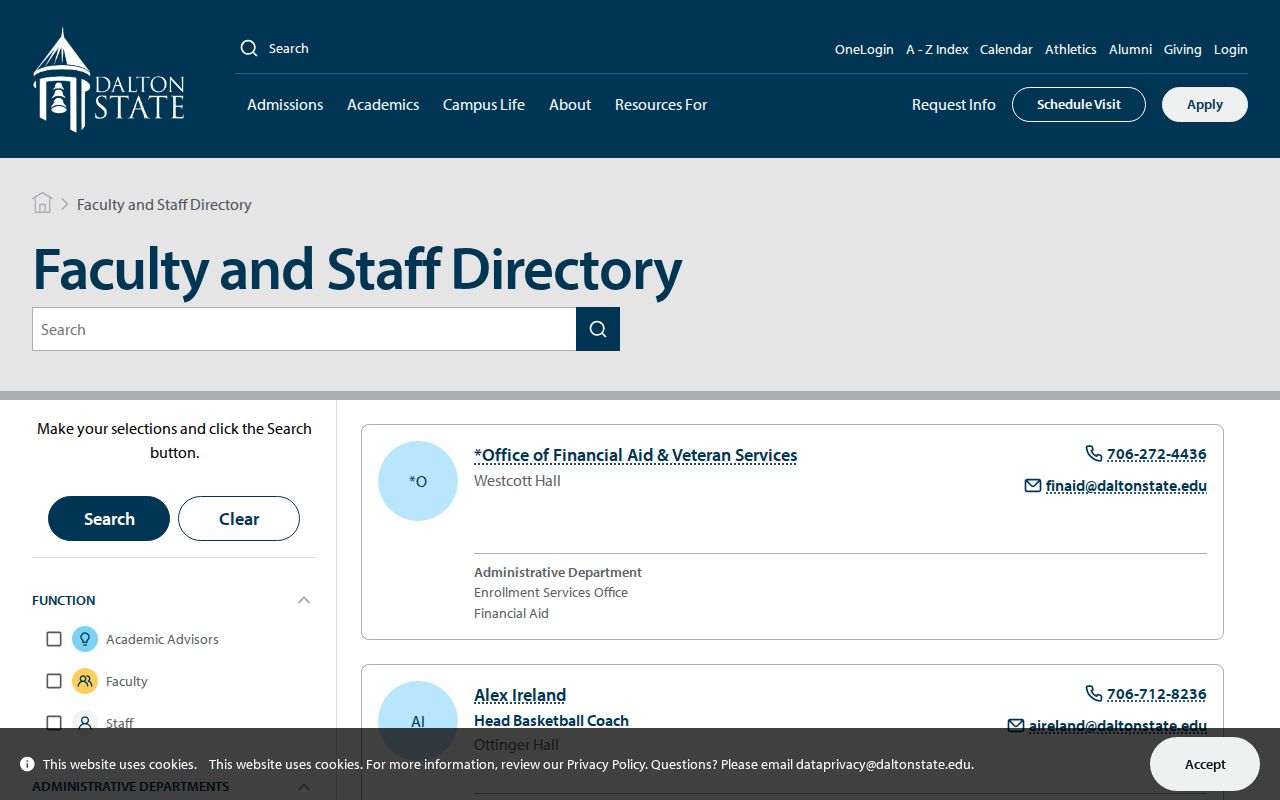Email aireland@daltonstate.edu
Viewport: 1280px width, 800px height.
1118,726
